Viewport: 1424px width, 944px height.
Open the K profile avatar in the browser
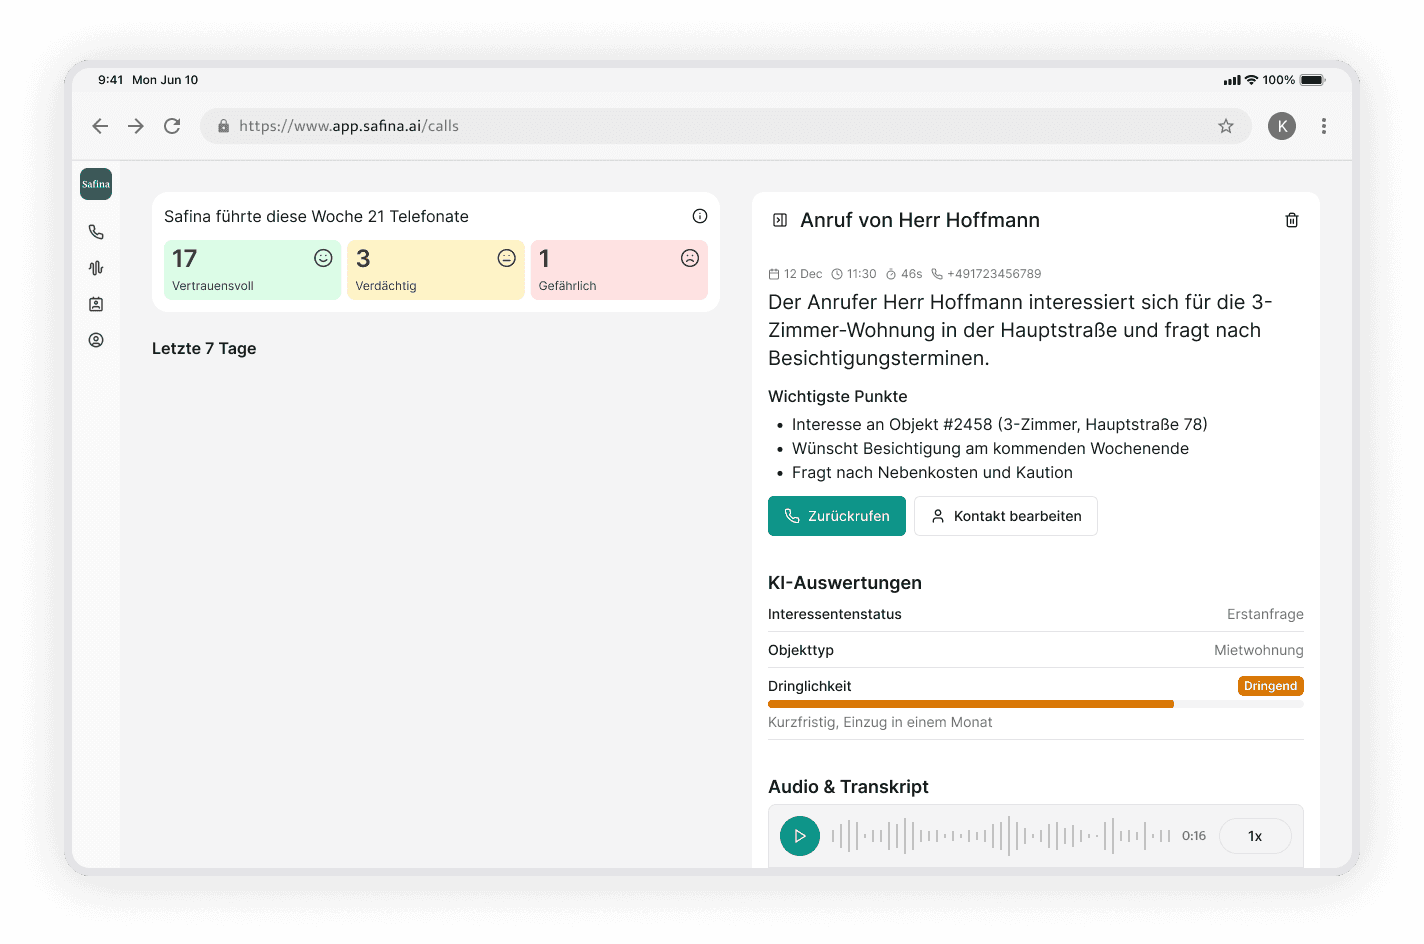pyautogui.click(x=1282, y=126)
